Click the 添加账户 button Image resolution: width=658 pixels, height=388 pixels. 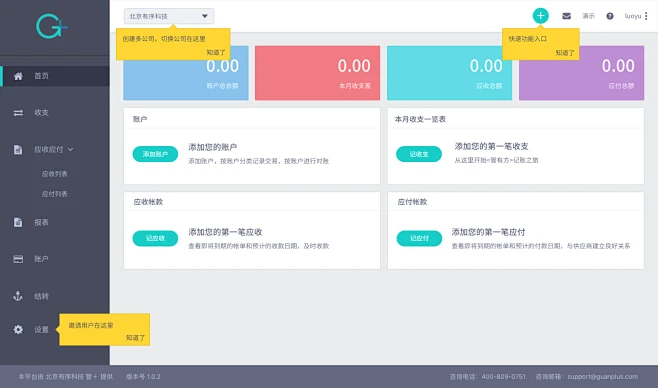coord(155,154)
